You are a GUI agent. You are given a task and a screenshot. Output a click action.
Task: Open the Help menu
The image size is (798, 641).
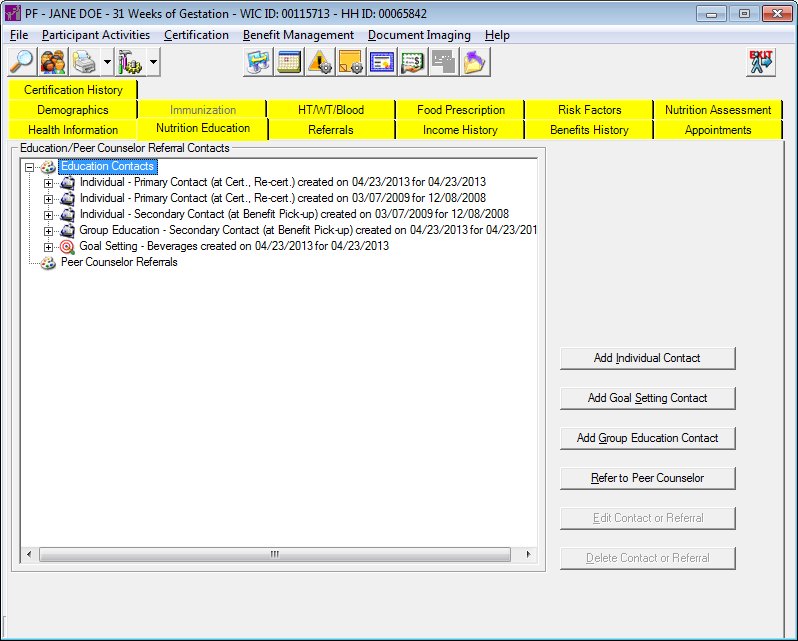(x=497, y=35)
